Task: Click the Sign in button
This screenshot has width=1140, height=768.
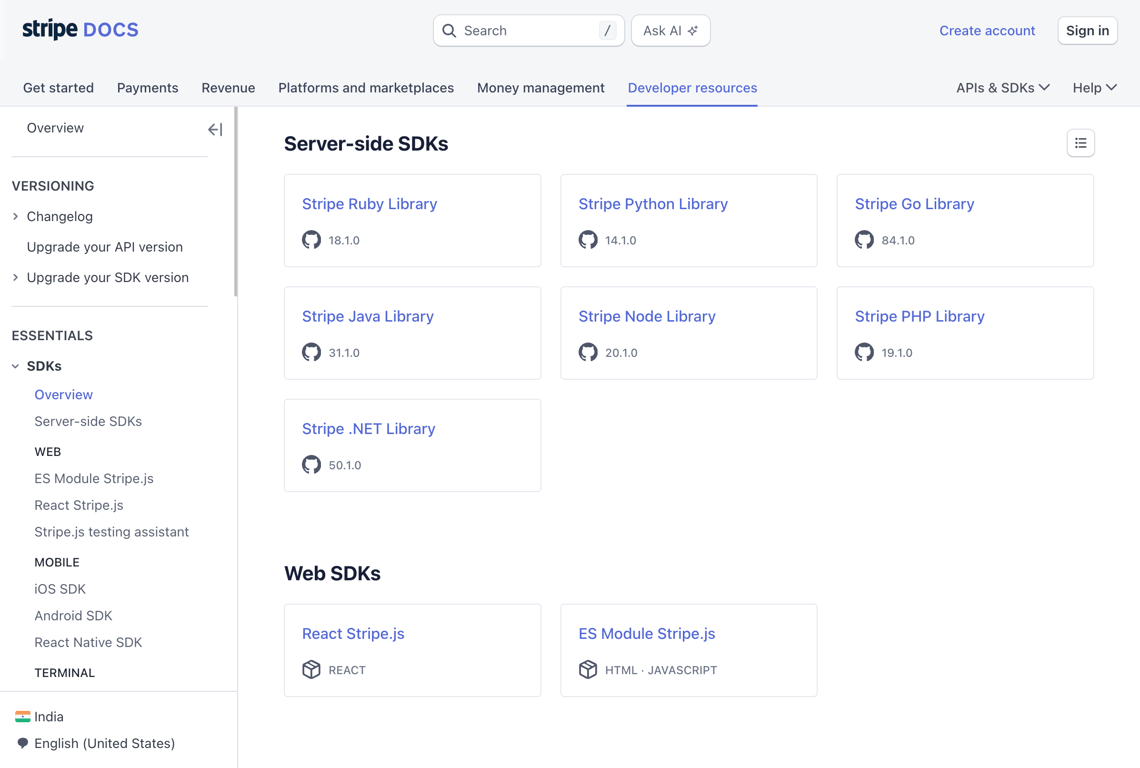Action: 1087,31
